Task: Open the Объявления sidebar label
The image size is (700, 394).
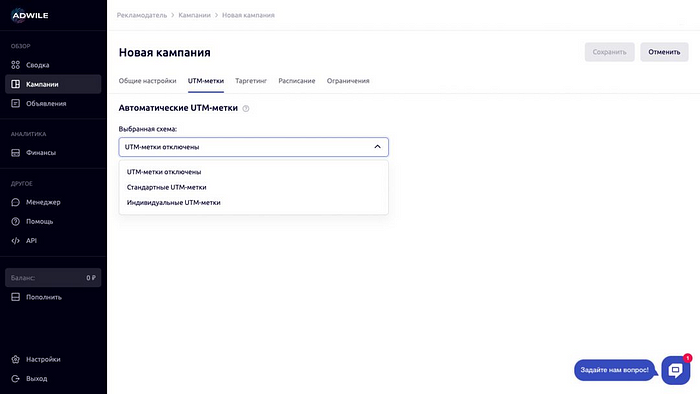Action: 46,103
